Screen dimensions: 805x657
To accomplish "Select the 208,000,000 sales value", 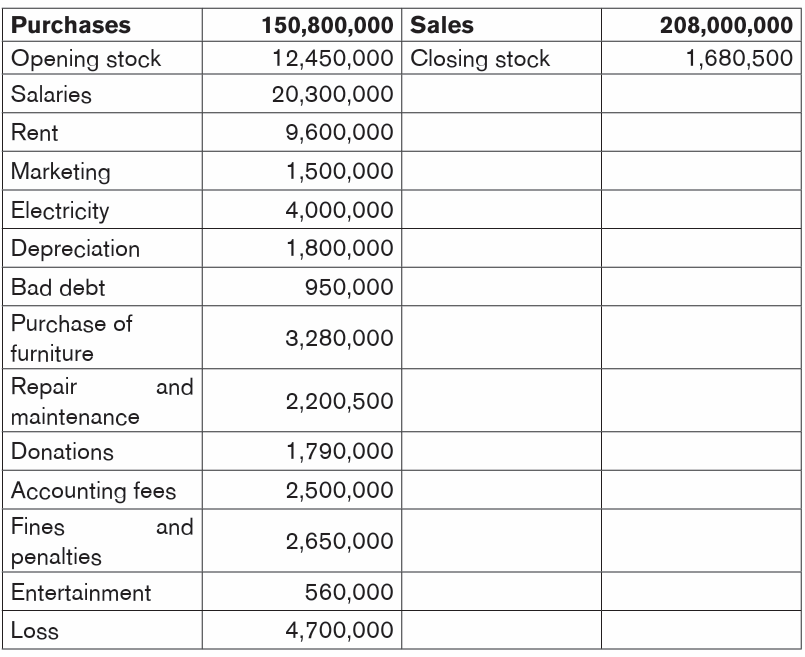I will coord(726,25).
